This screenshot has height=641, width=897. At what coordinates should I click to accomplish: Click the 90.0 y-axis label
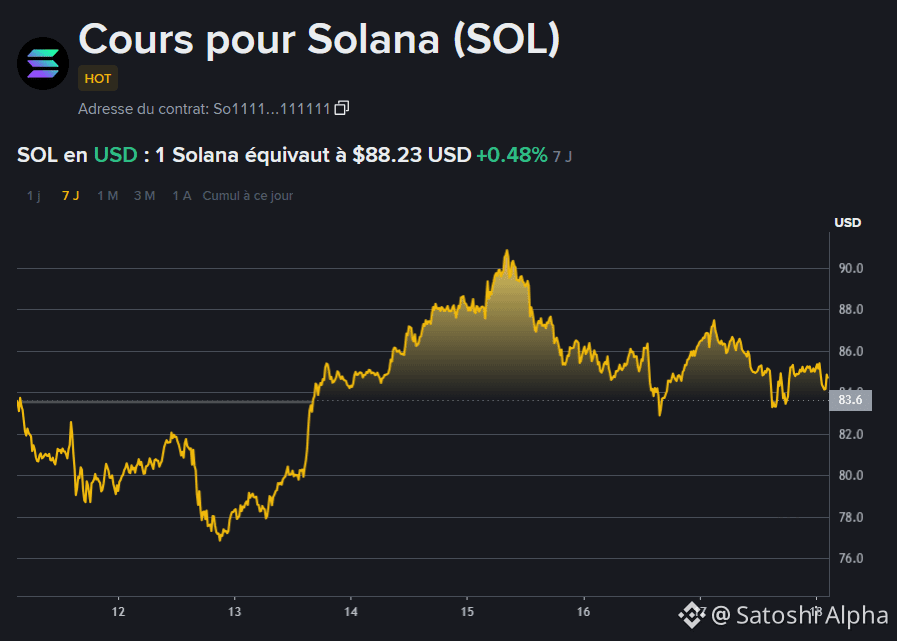[x=851, y=268]
